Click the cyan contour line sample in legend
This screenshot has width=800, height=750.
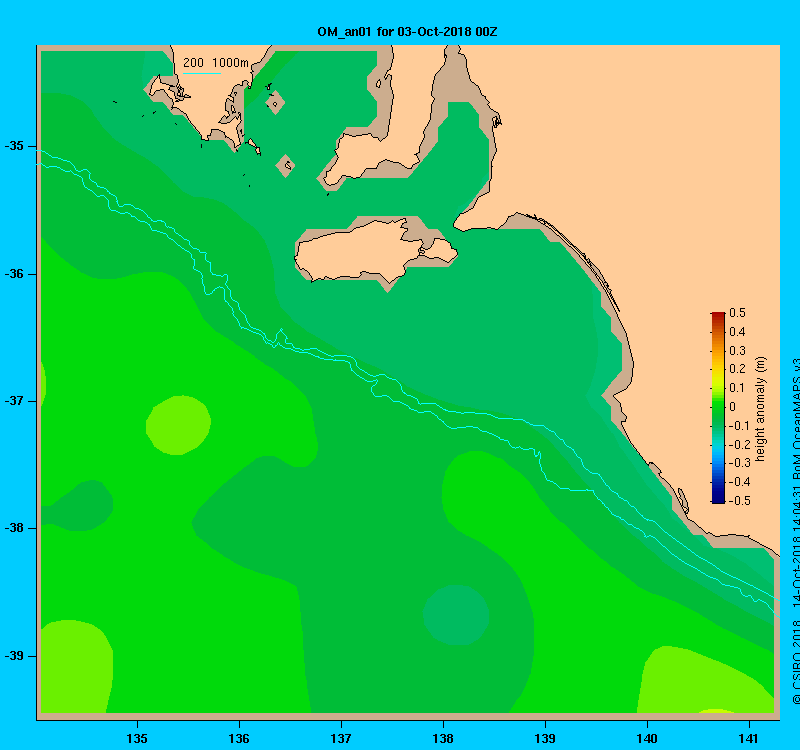click(202, 73)
